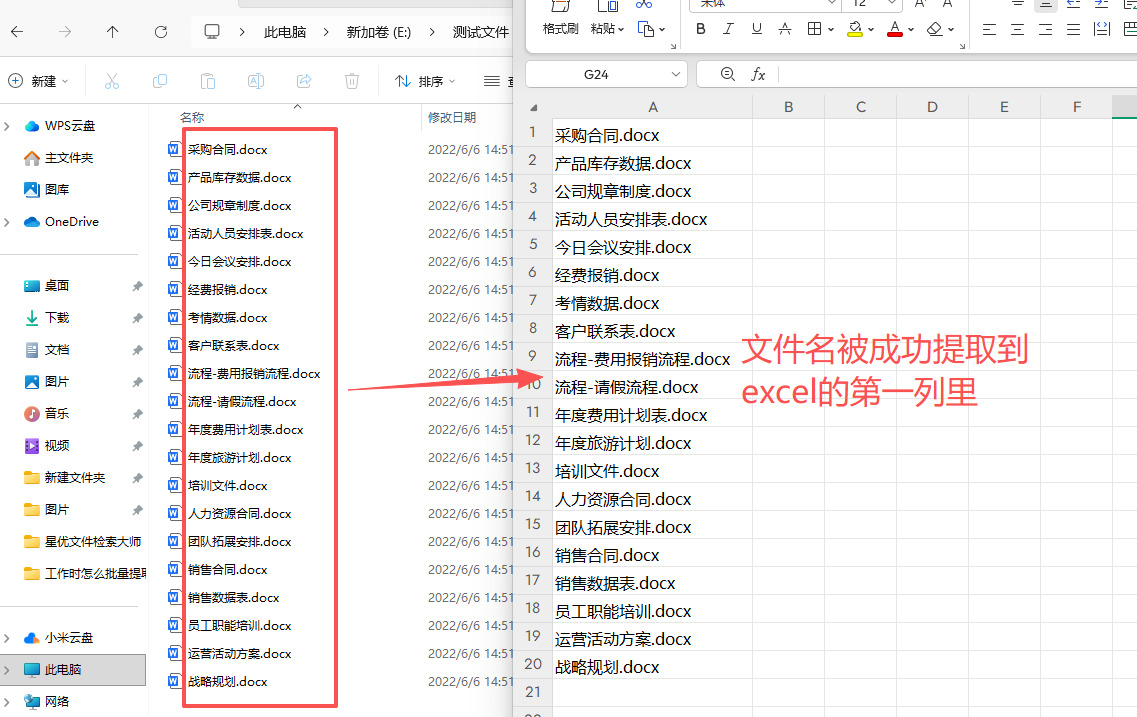Click the Cut icon in Explorer toolbar
Screen dimensions: 1137x717
coord(112,81)
